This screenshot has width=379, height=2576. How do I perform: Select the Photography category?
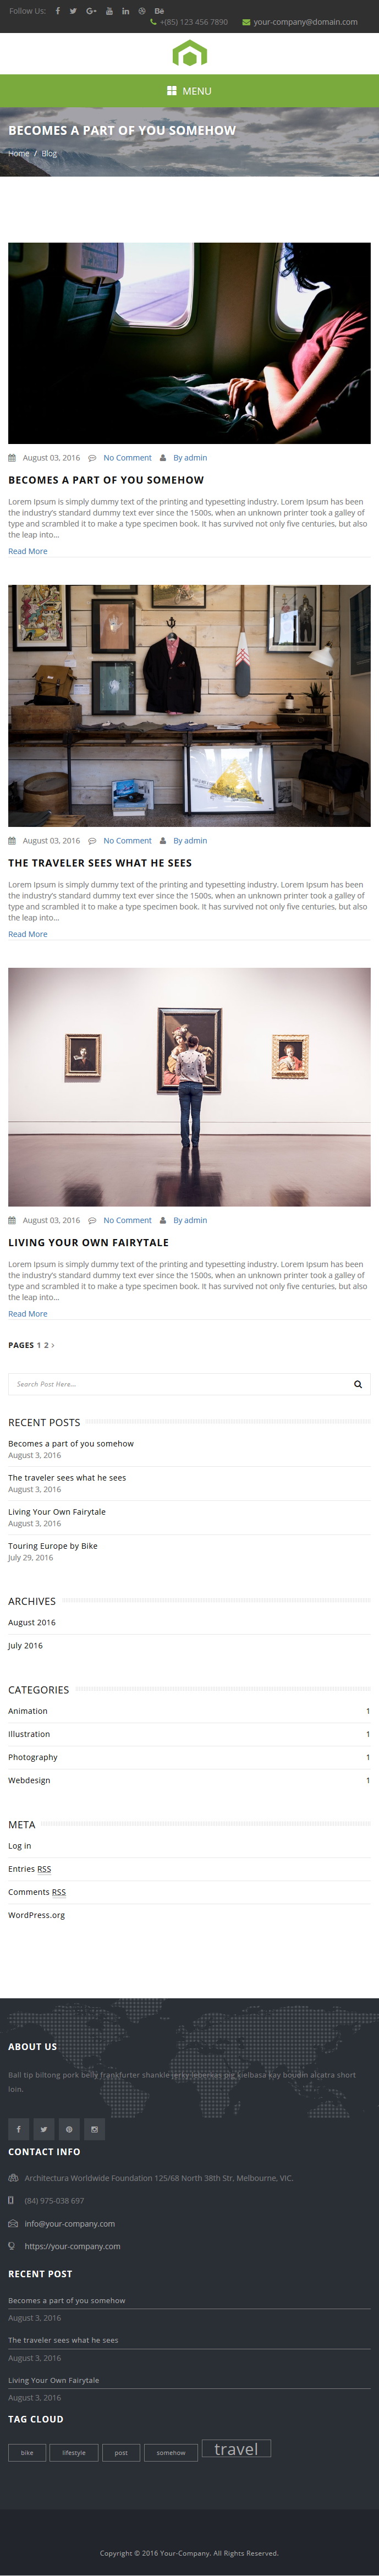pos(33,1757)
